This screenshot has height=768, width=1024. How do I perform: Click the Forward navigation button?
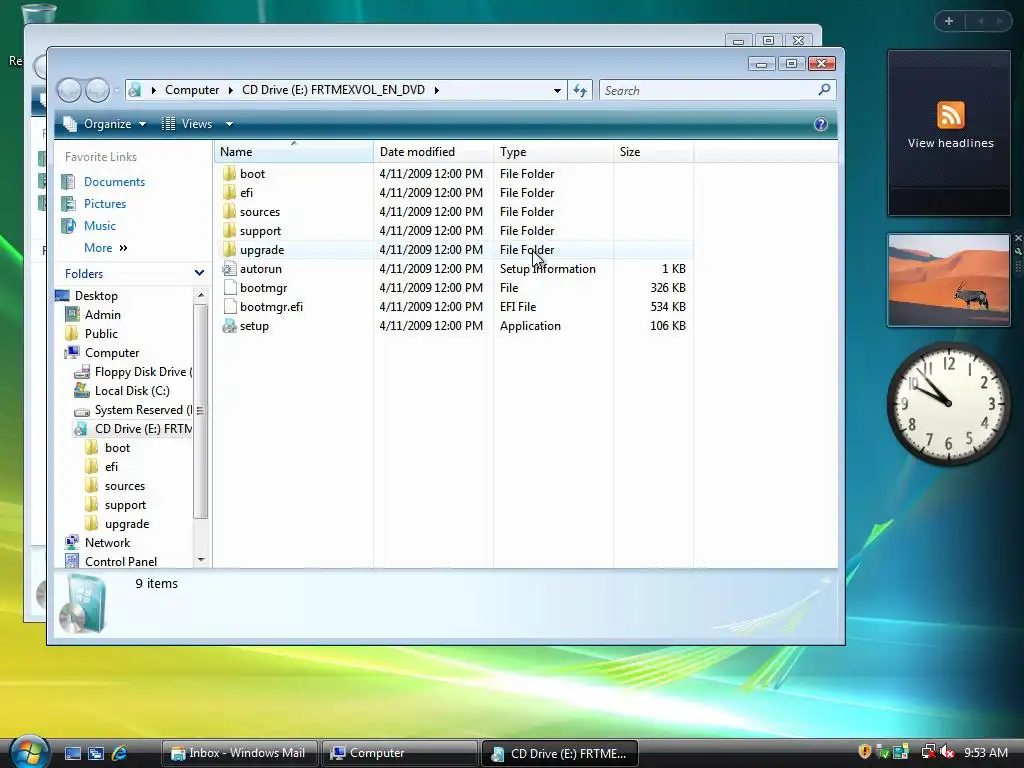point(97,90)
